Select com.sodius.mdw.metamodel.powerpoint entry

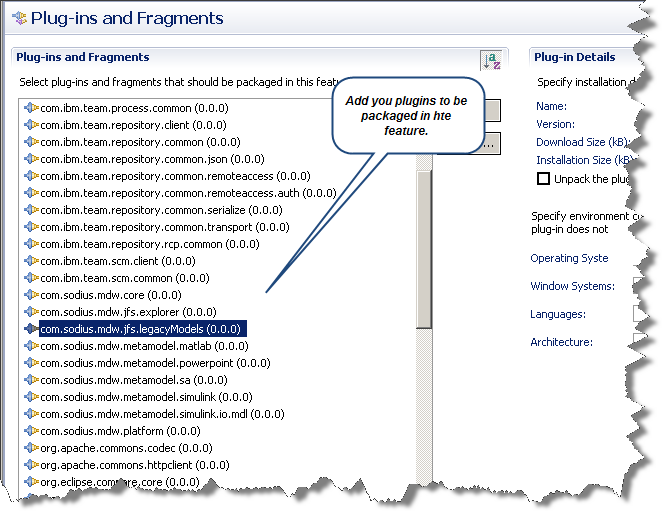click(x=155, y=363)
